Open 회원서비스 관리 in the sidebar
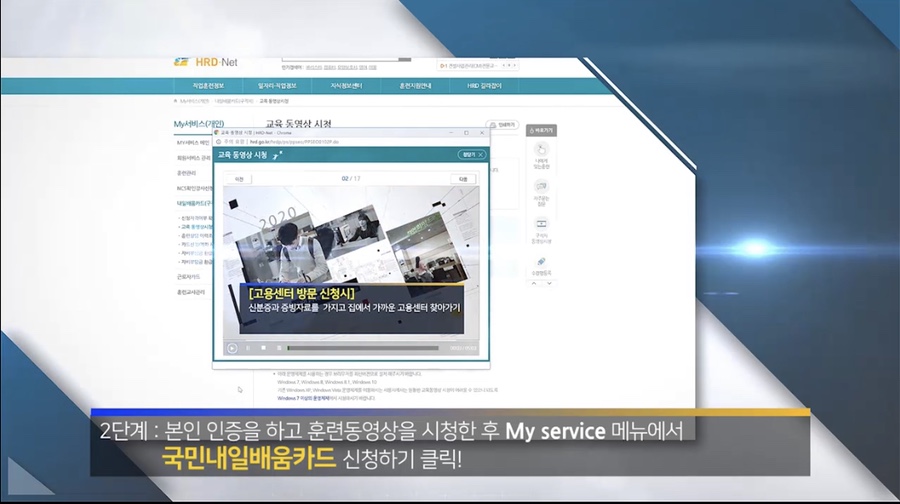 pos(193,158)
